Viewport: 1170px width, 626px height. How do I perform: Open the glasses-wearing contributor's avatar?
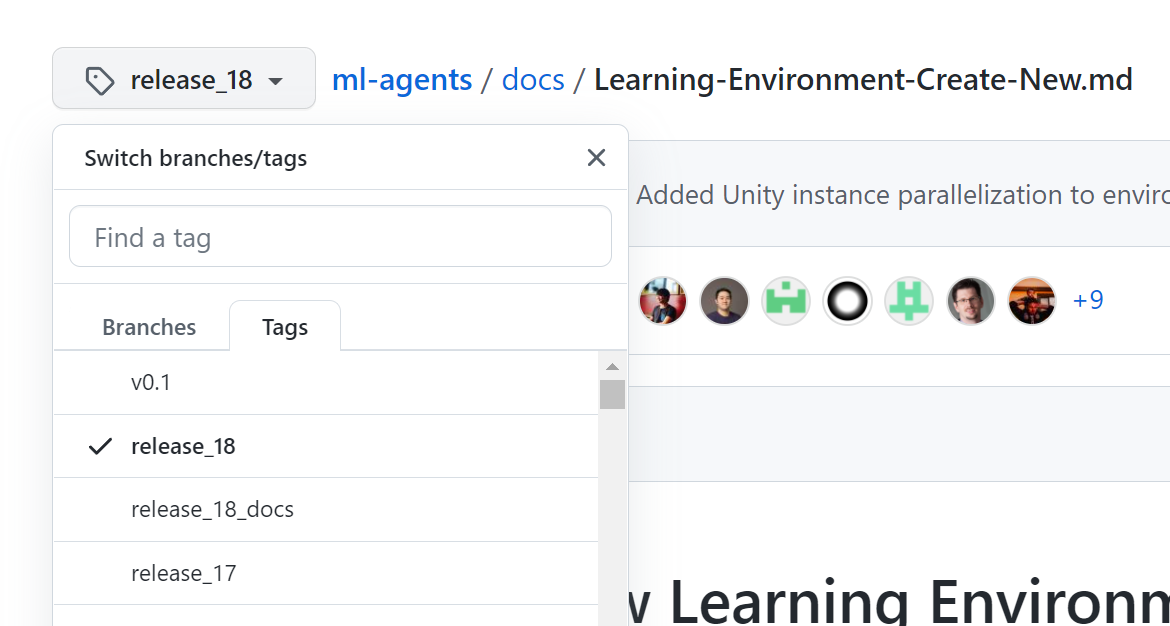click(970, 300)
